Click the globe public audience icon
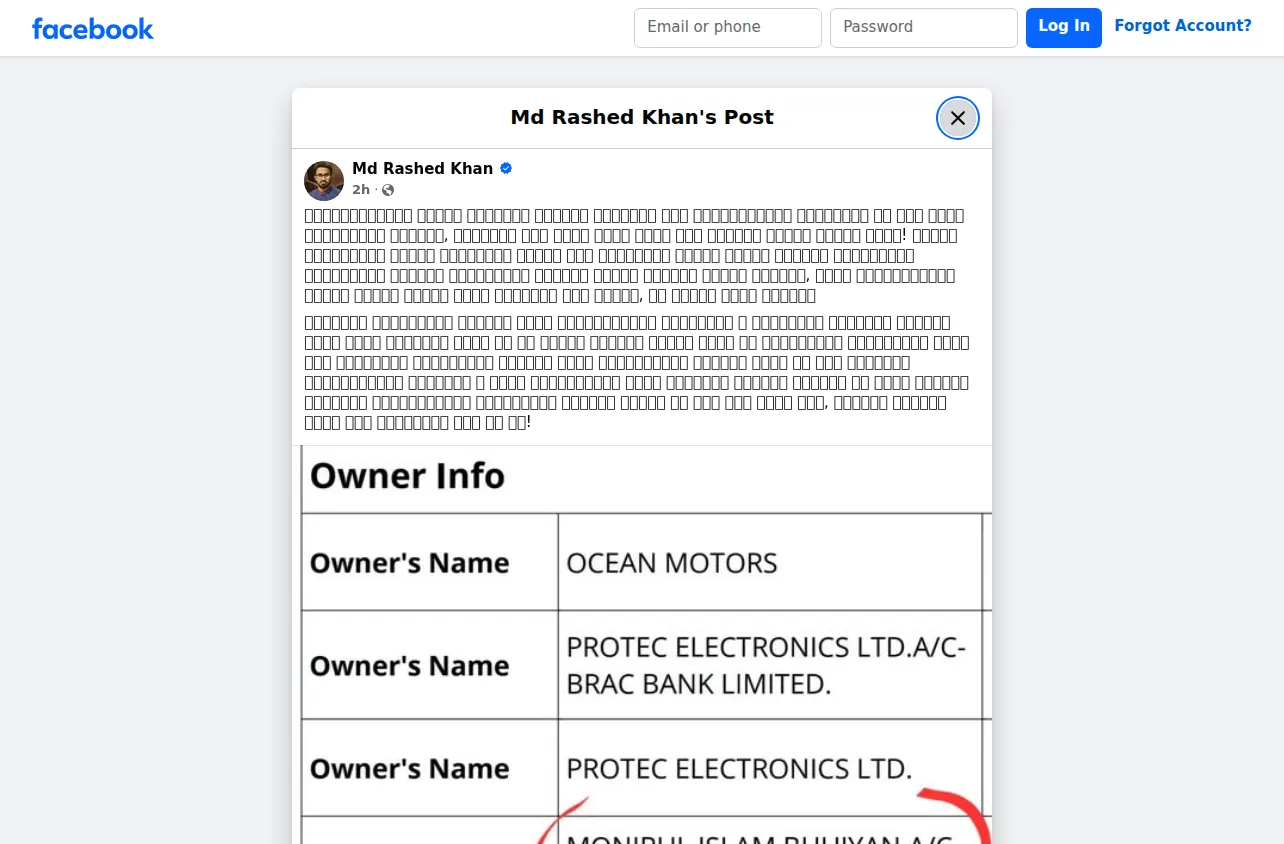The width and height of the screenshot is (1284, 844). point(388,190)
